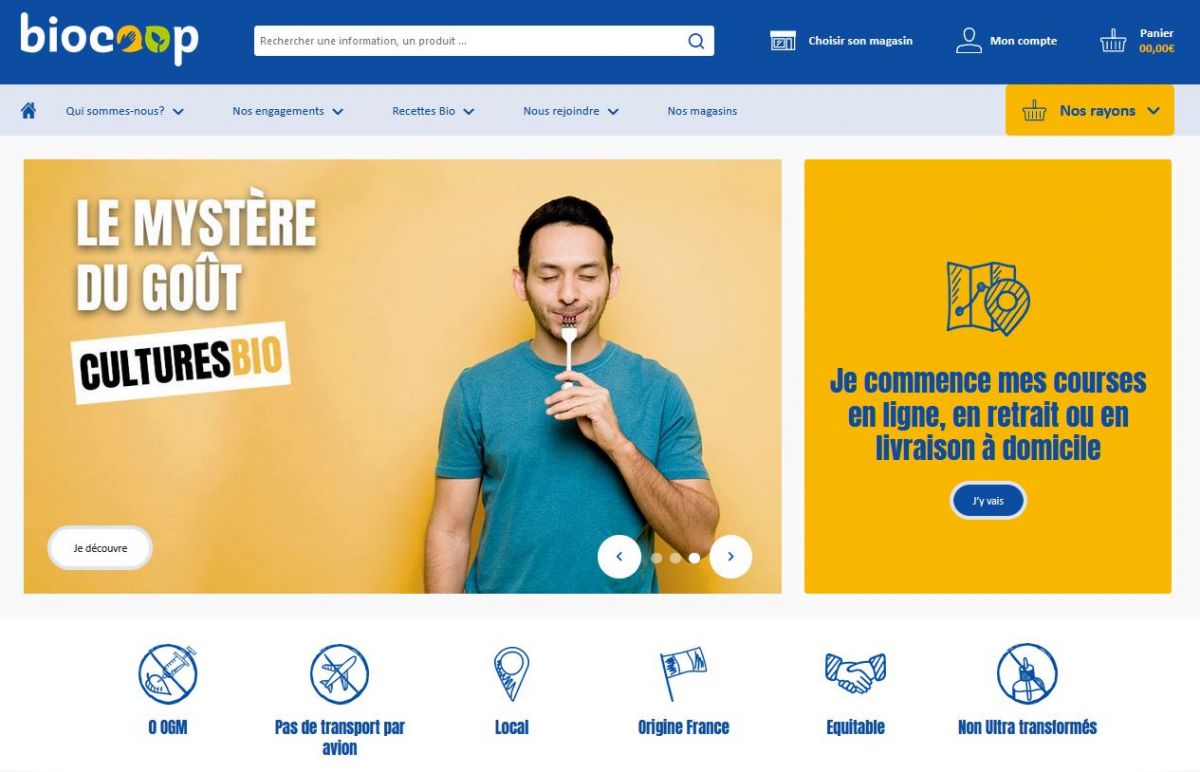This screenshot has height=772, width=1200.
Task: Open the shopping basket Panier icon
Action: (1113, 41)
